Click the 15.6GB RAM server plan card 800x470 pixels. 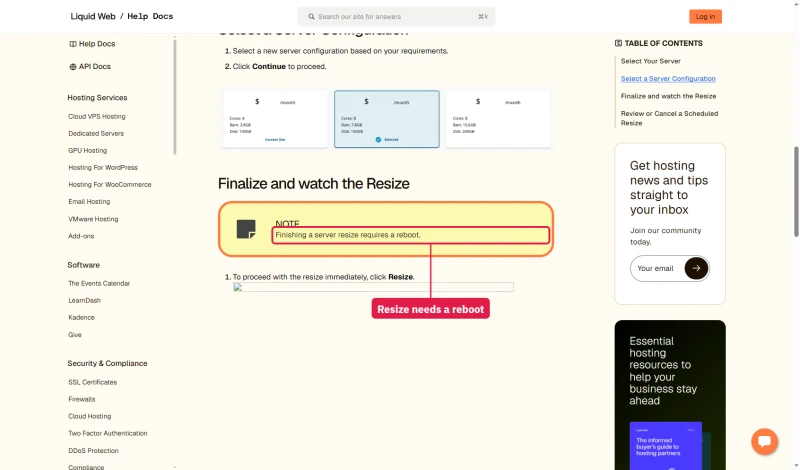click(498, 119)
